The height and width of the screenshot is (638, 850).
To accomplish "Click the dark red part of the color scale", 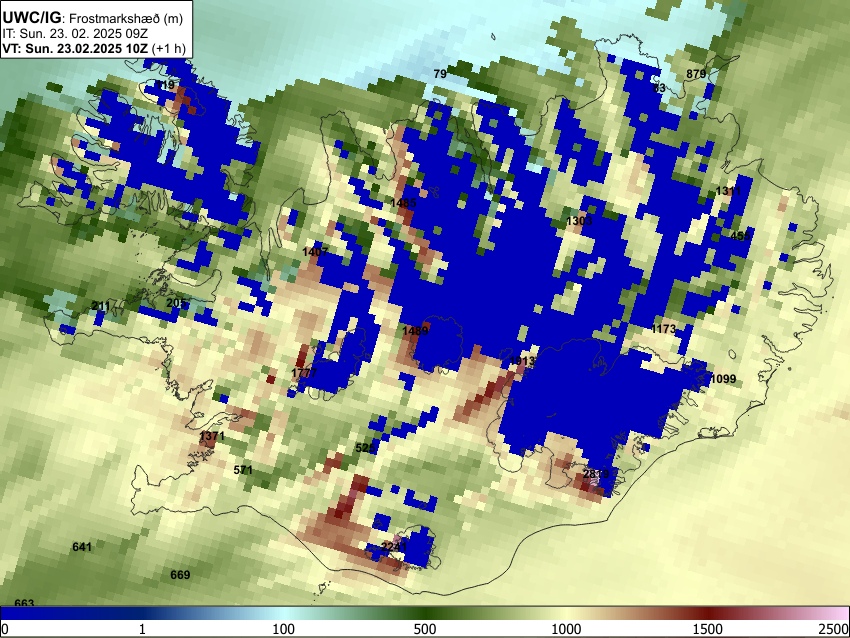I will pyautogui.click(x=708, y=613).
